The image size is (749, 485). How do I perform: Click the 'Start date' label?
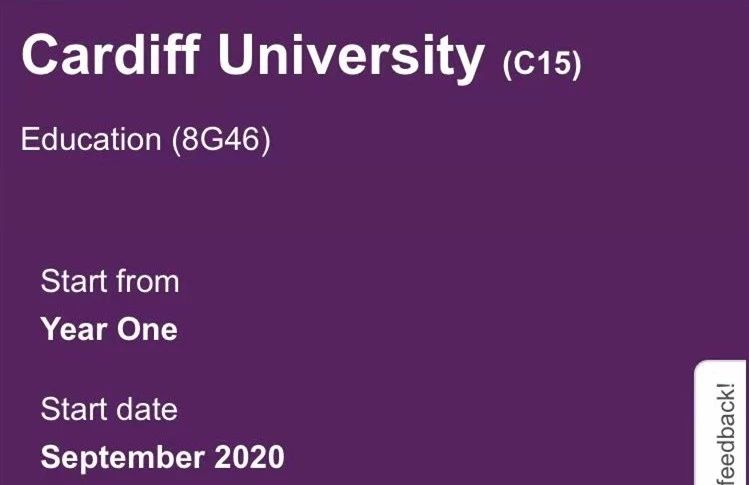click(109, 409)
